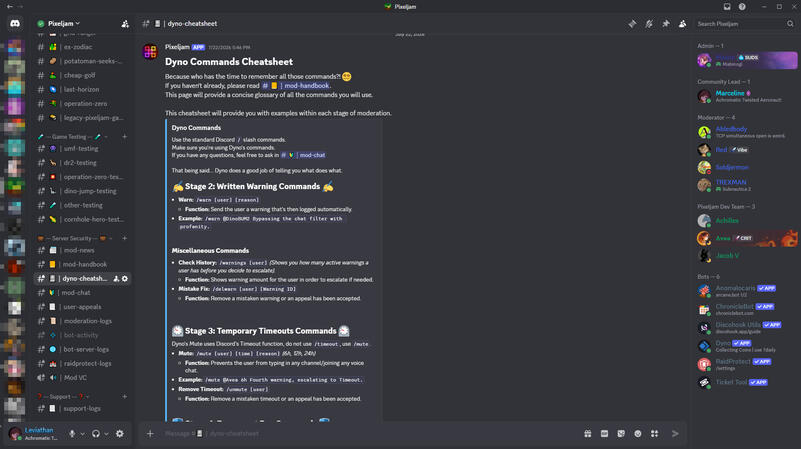Open the dino-jump-testing channel

coord(82,191)
